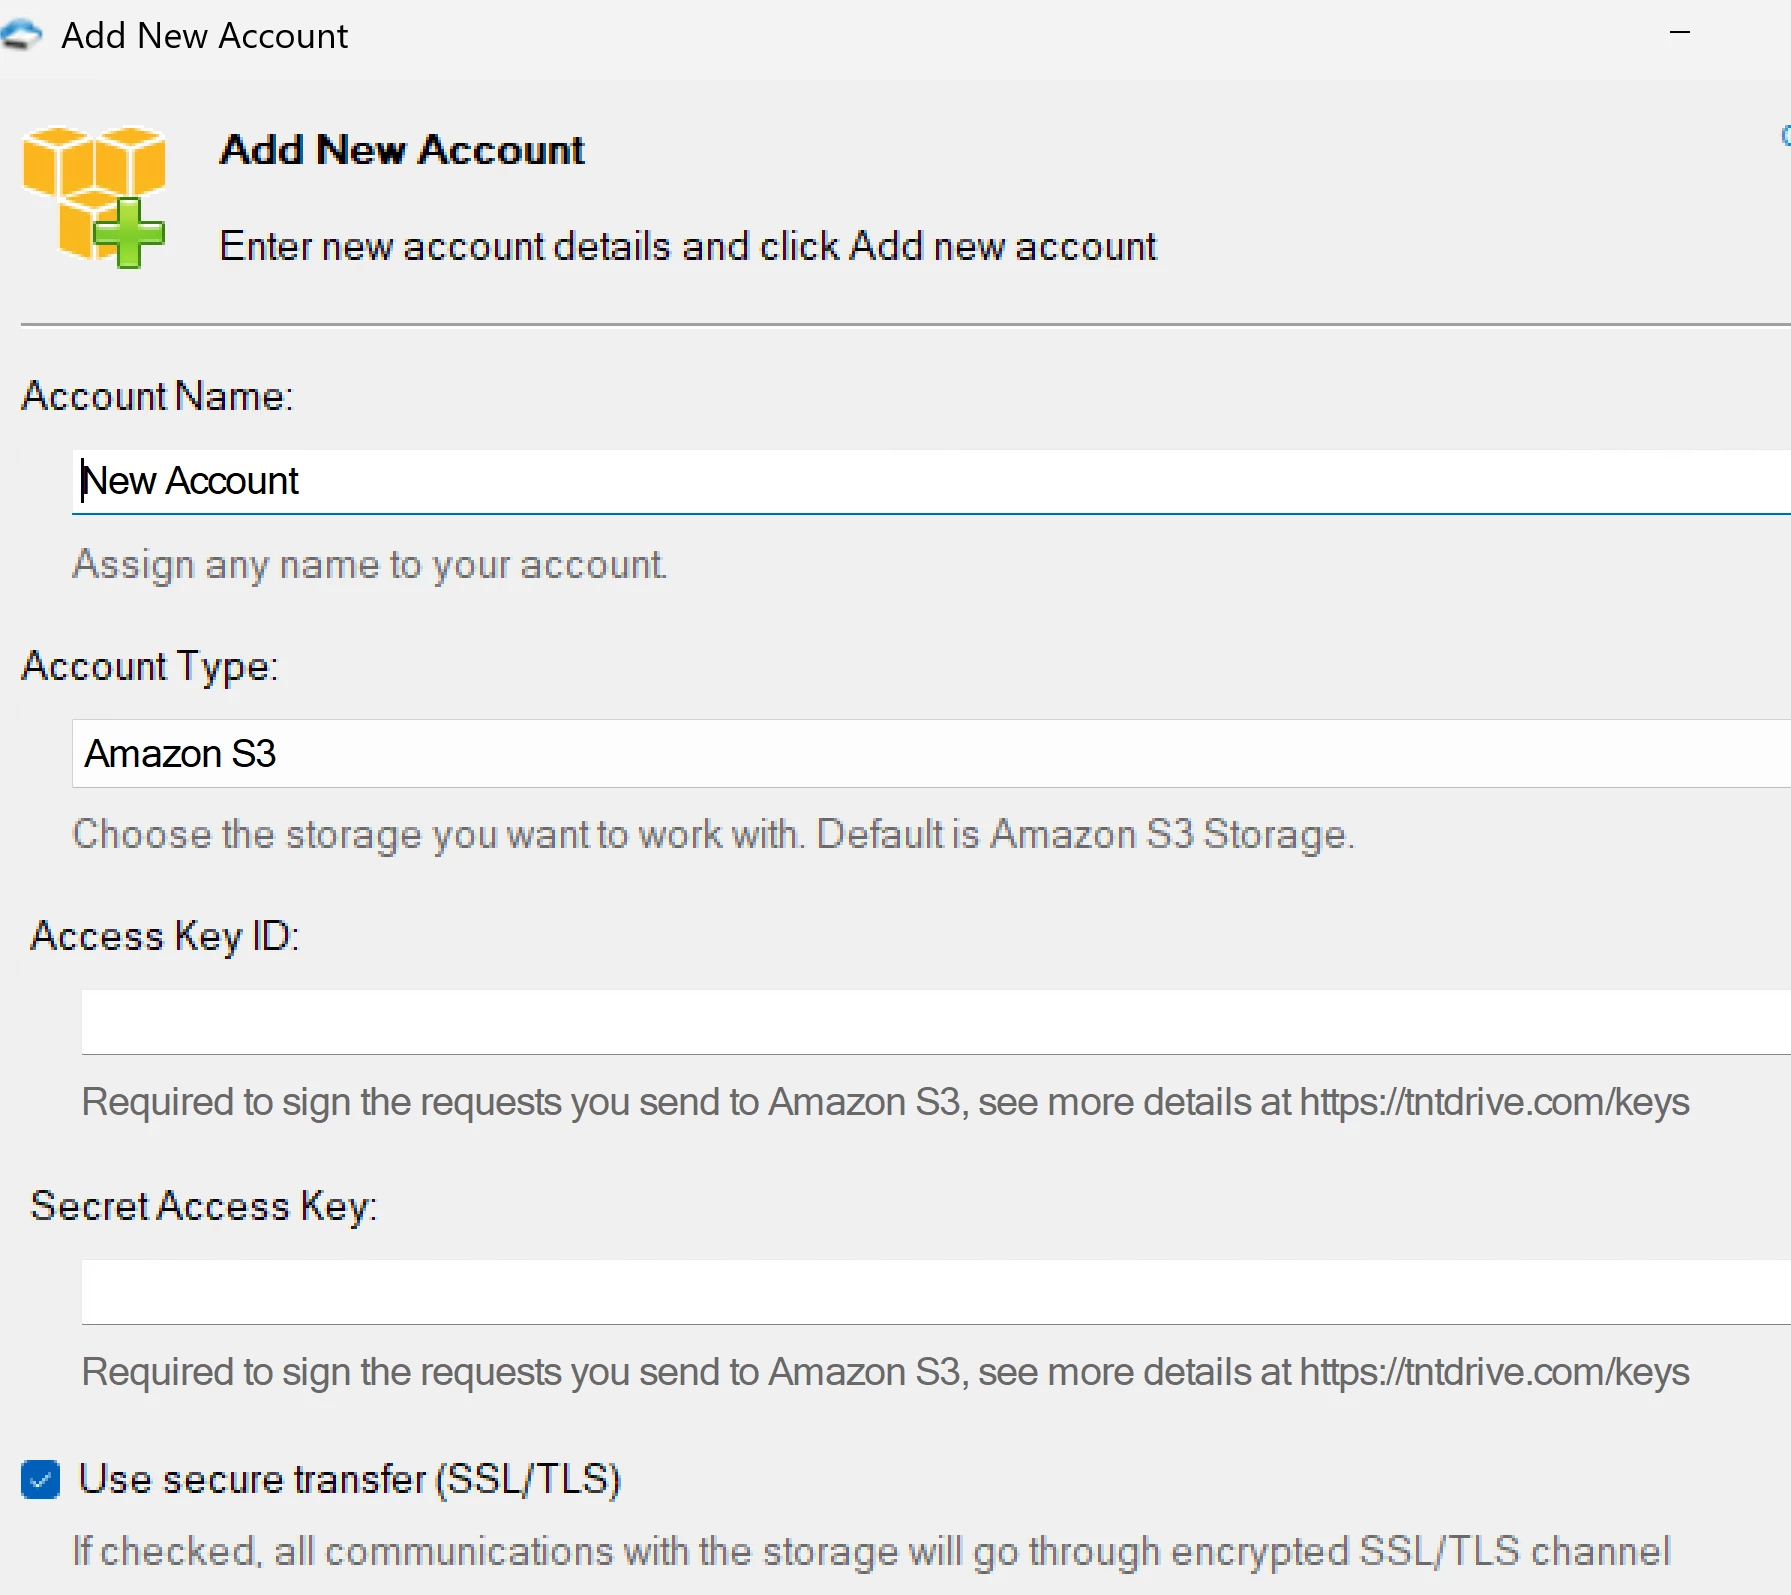Viewport: 1791px width, 1595px height.
Task: Click the 'Assign any name to your account' hint
Action: pos(369,565)
